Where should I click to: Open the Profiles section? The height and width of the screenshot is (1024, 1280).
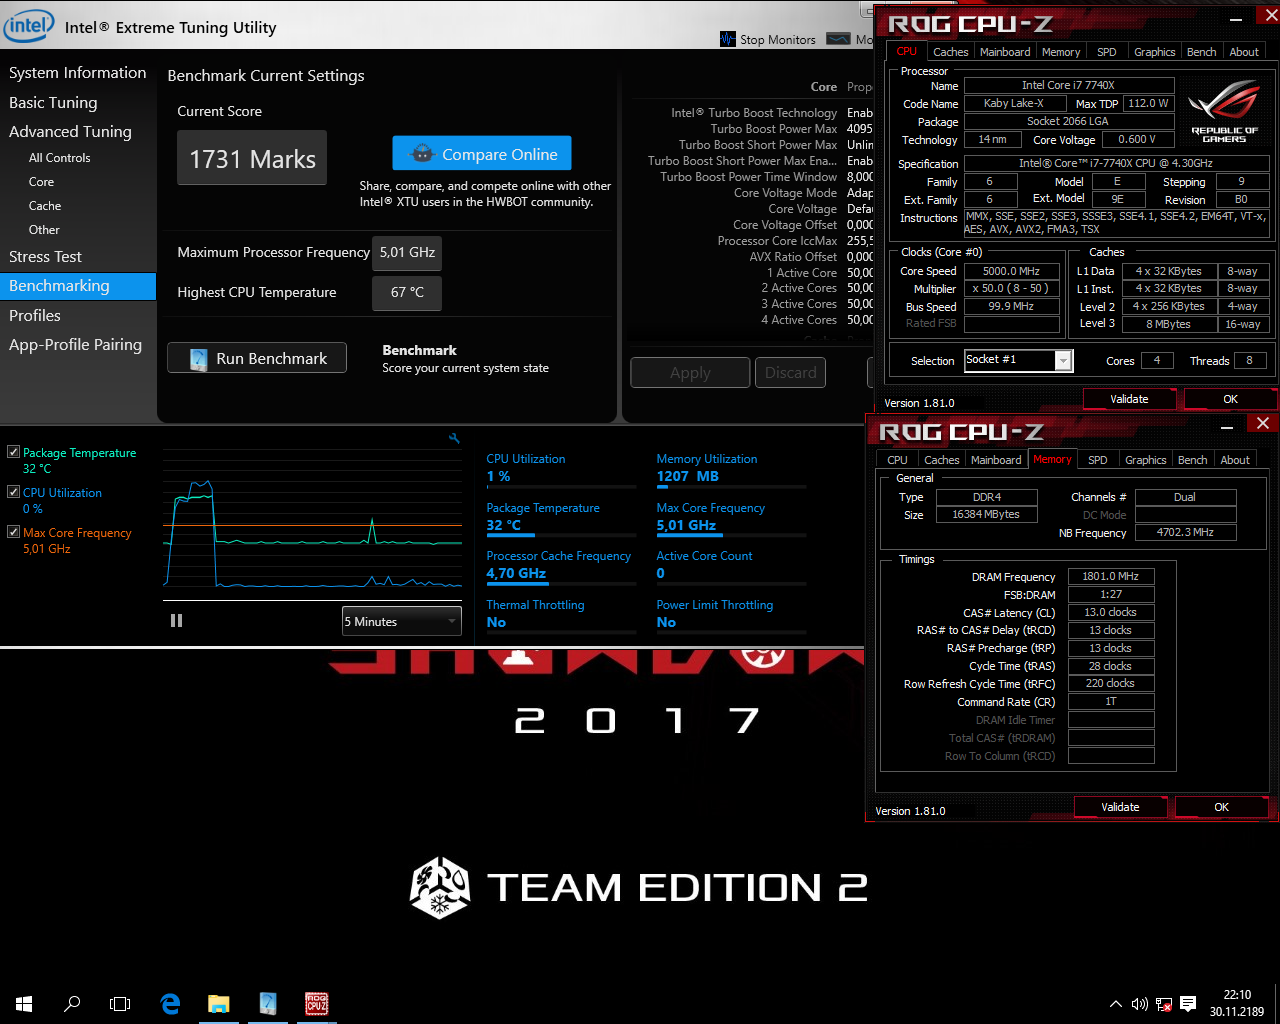[35, 315]
